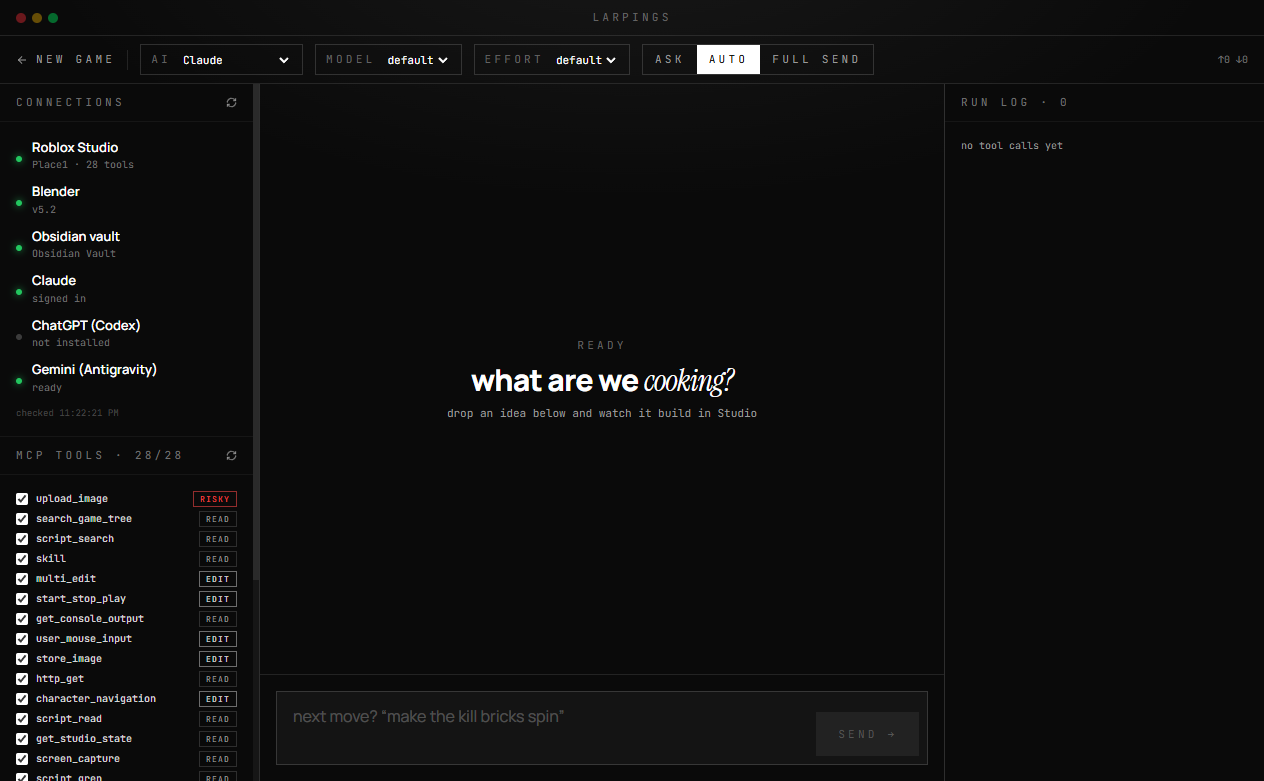Toggle the script_read checkbox
The image size is (1264, 781).
coord(22,719)
